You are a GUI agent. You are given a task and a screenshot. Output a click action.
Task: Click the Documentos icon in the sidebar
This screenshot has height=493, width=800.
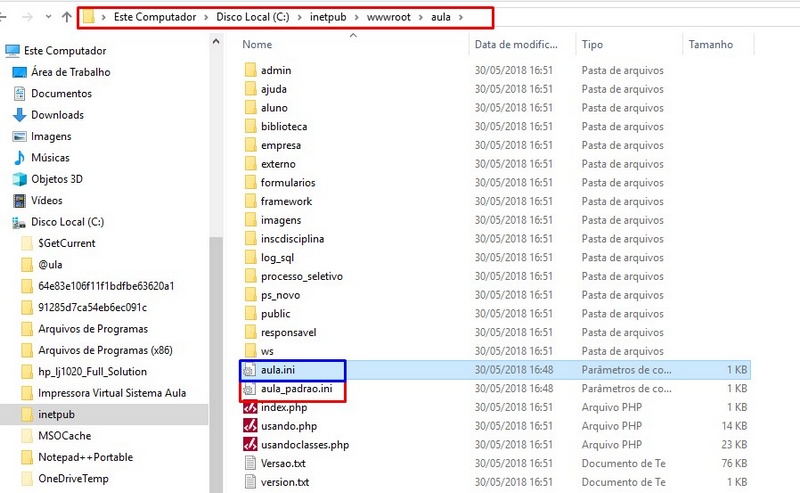[19, 93]
